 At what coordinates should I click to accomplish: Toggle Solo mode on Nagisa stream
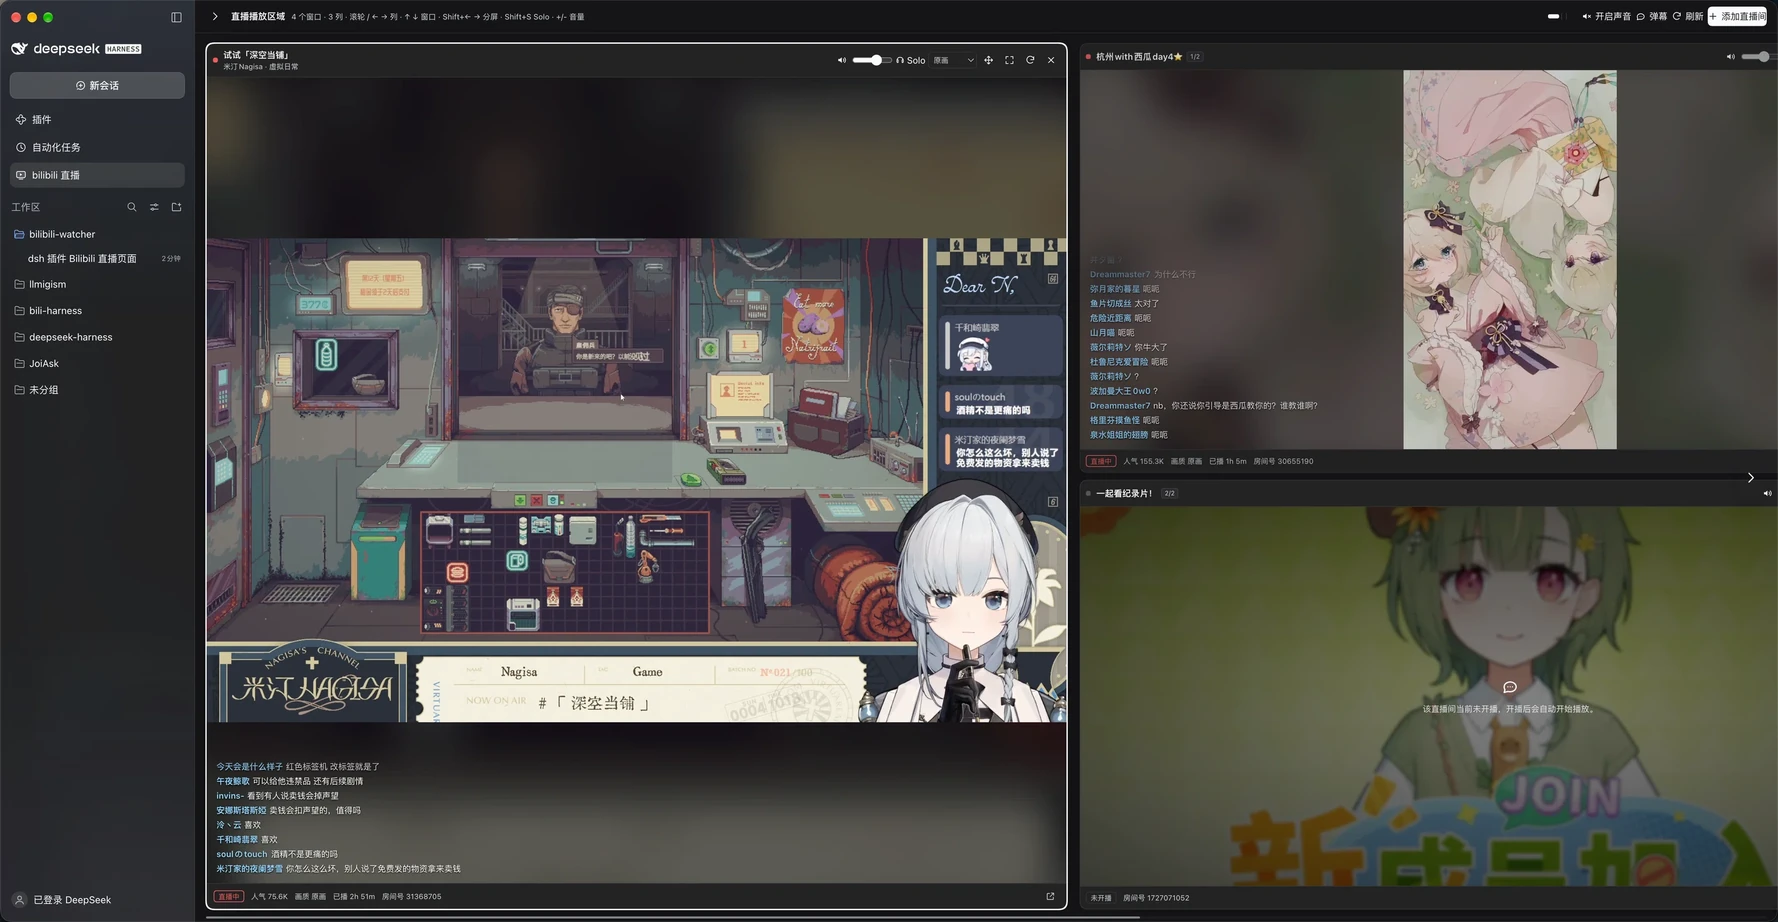pyautogui.click(x=910, y=60)
